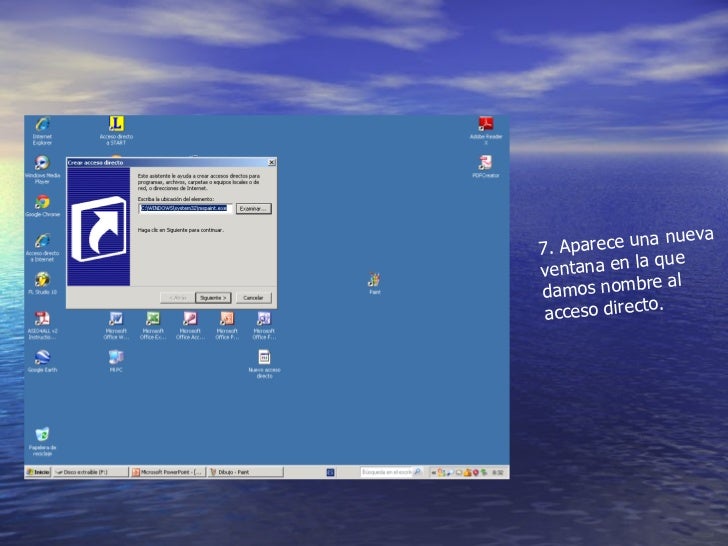Viewport: 728px width, 546px height.
Task: Select the MI PC desktop icon
Action: 116,357
